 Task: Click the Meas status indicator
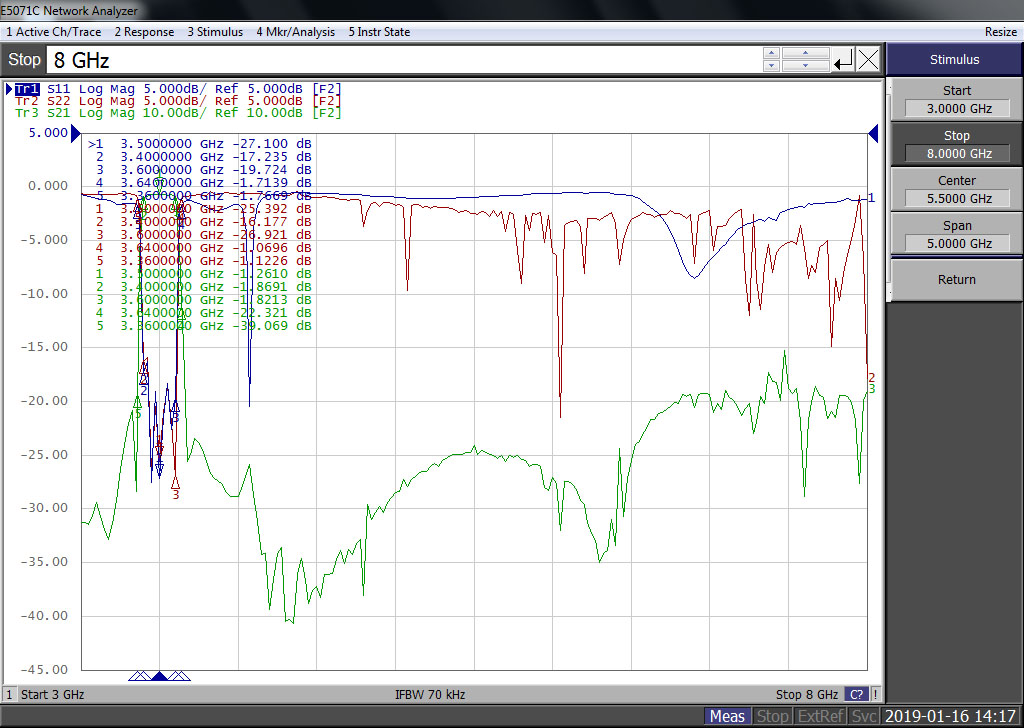click(x=727, y=716)
